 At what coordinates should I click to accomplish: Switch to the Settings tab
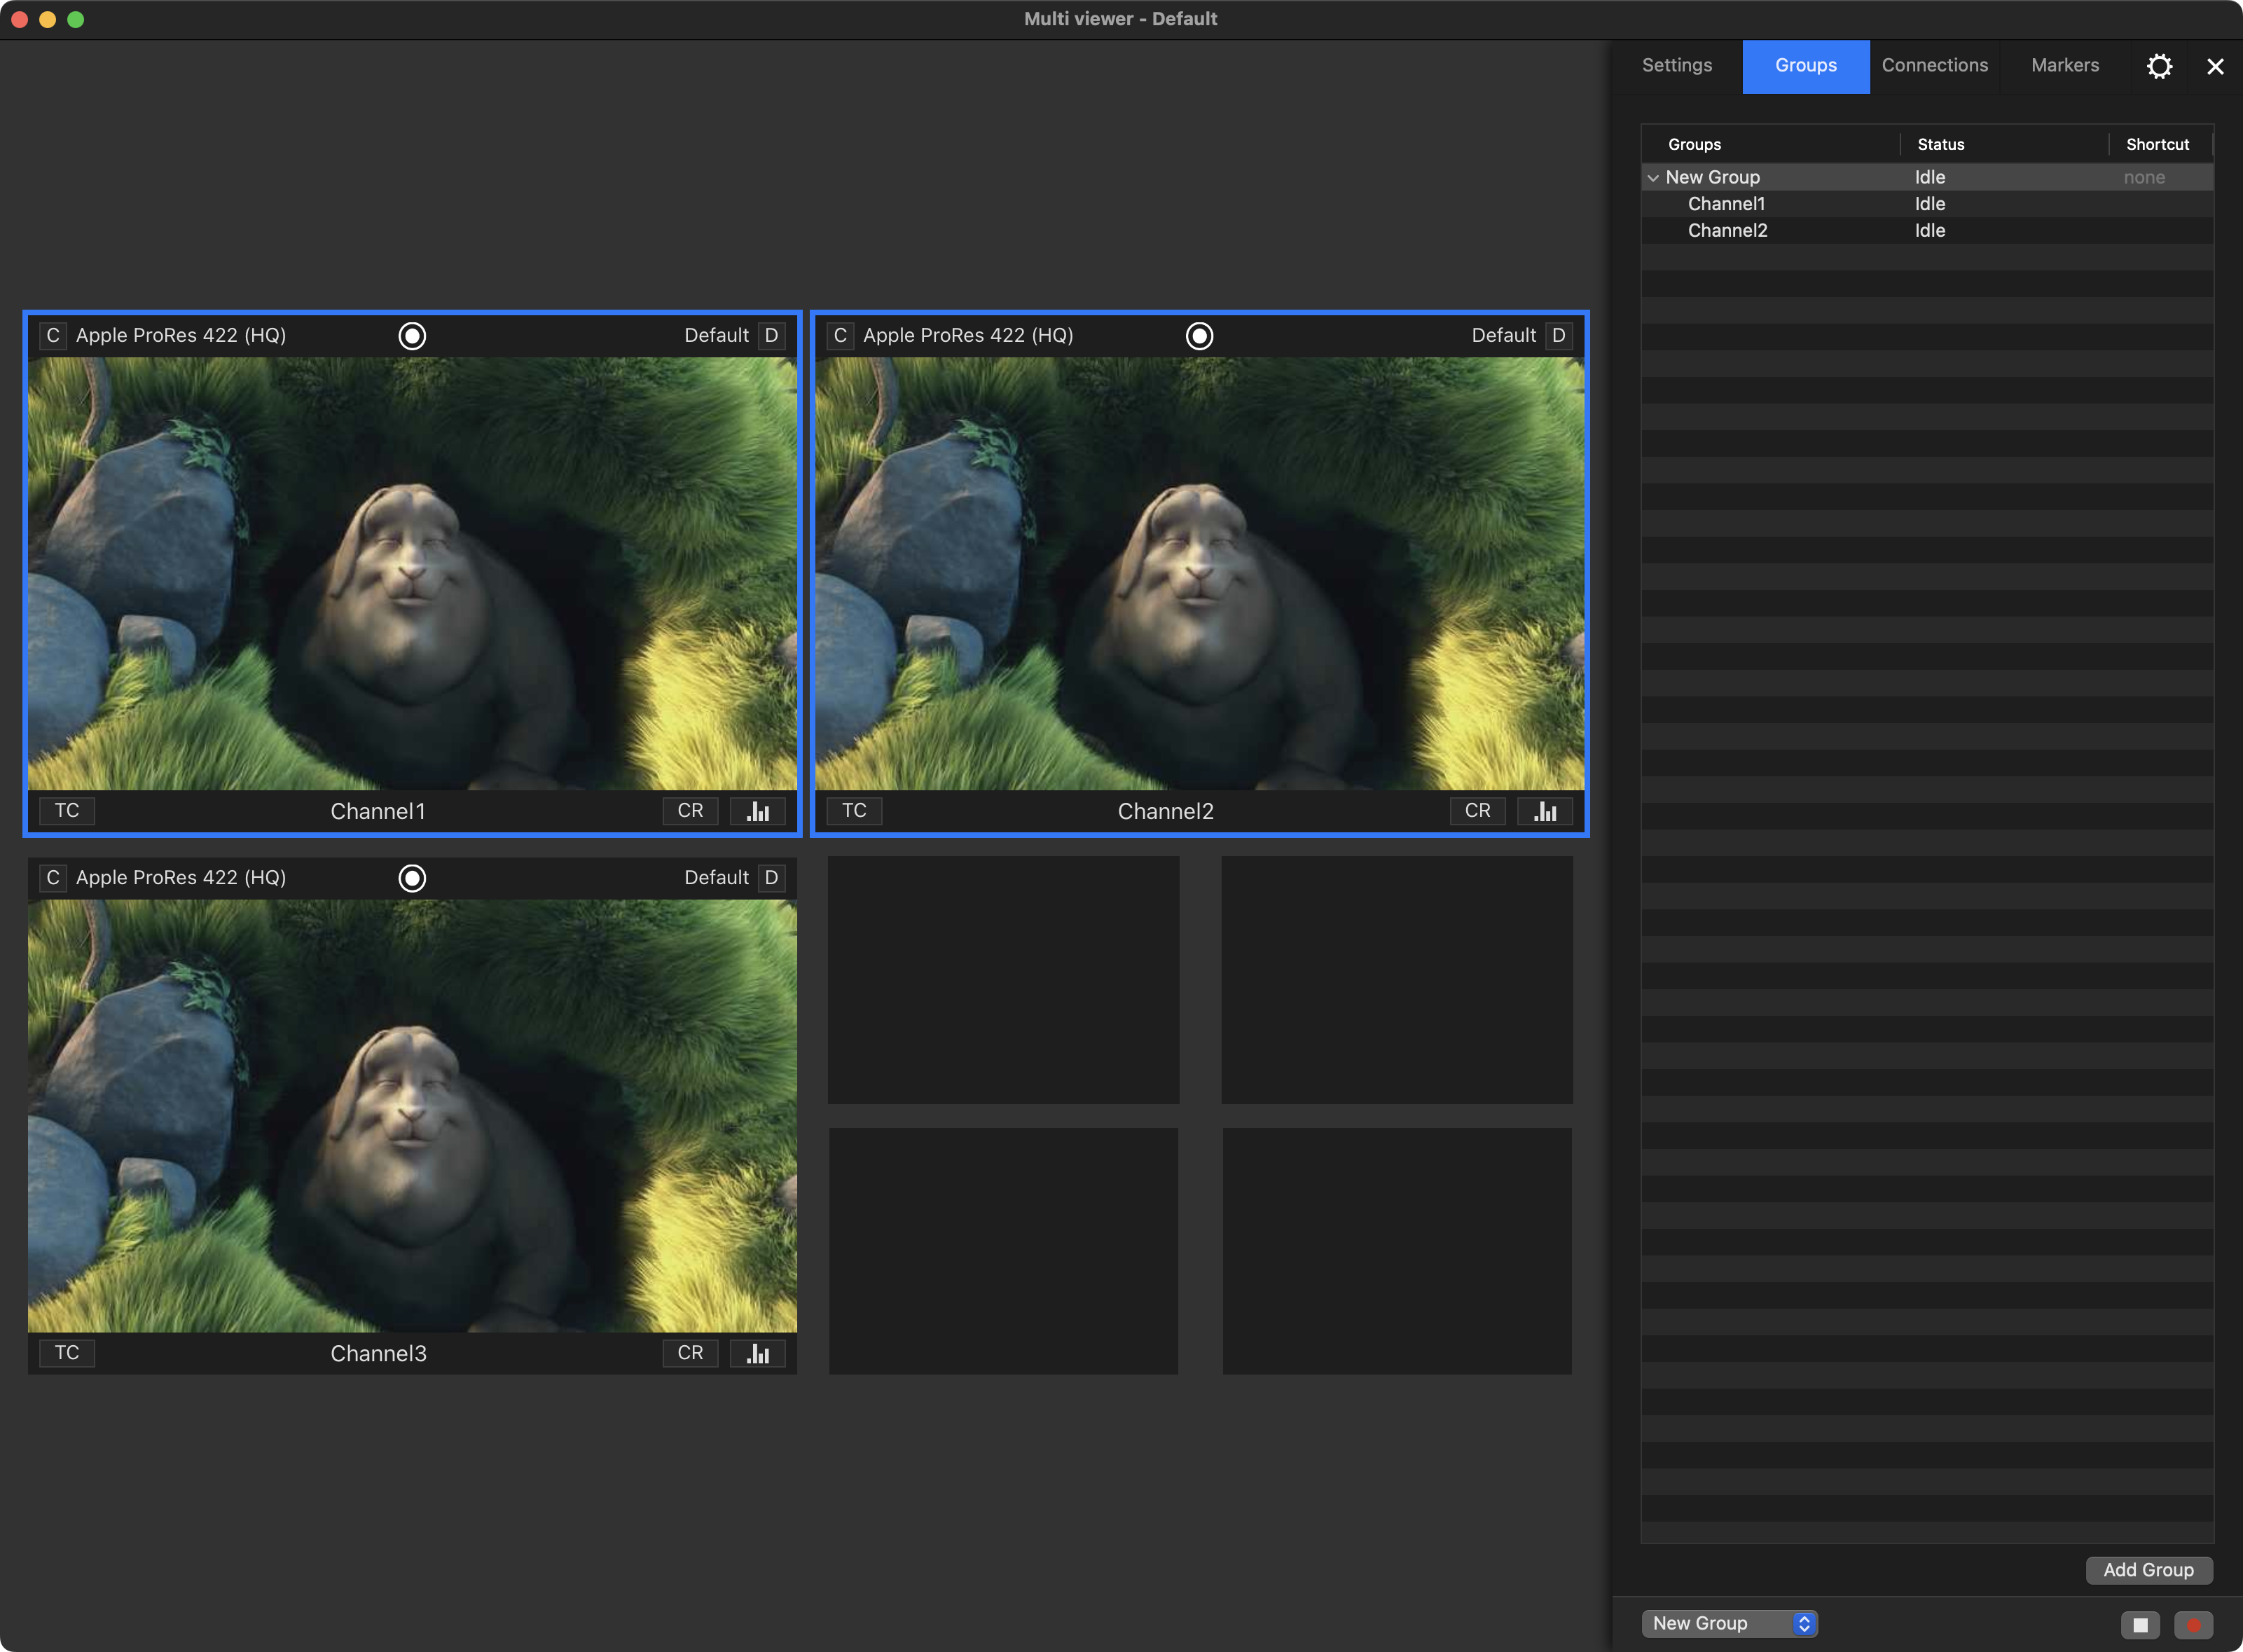(x=1677, y=66)
